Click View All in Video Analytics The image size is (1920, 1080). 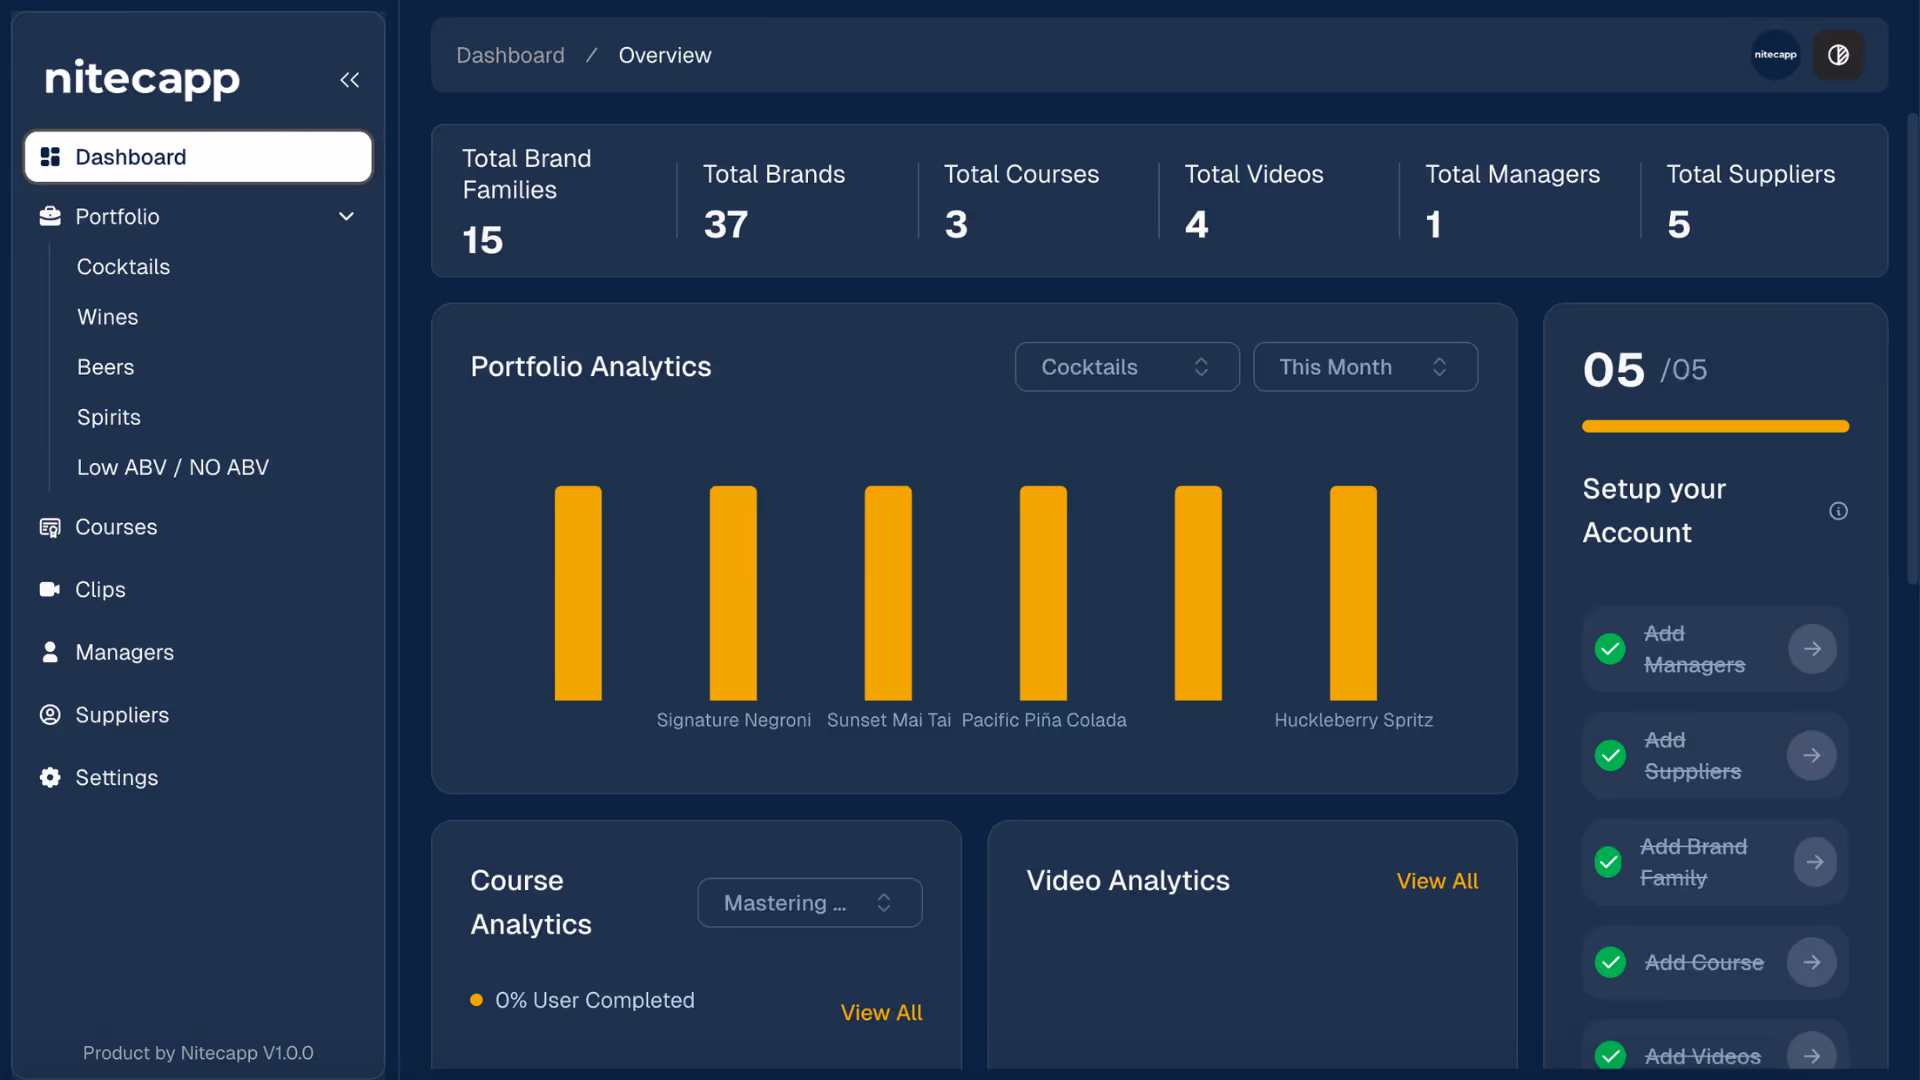pos(1437,881)
